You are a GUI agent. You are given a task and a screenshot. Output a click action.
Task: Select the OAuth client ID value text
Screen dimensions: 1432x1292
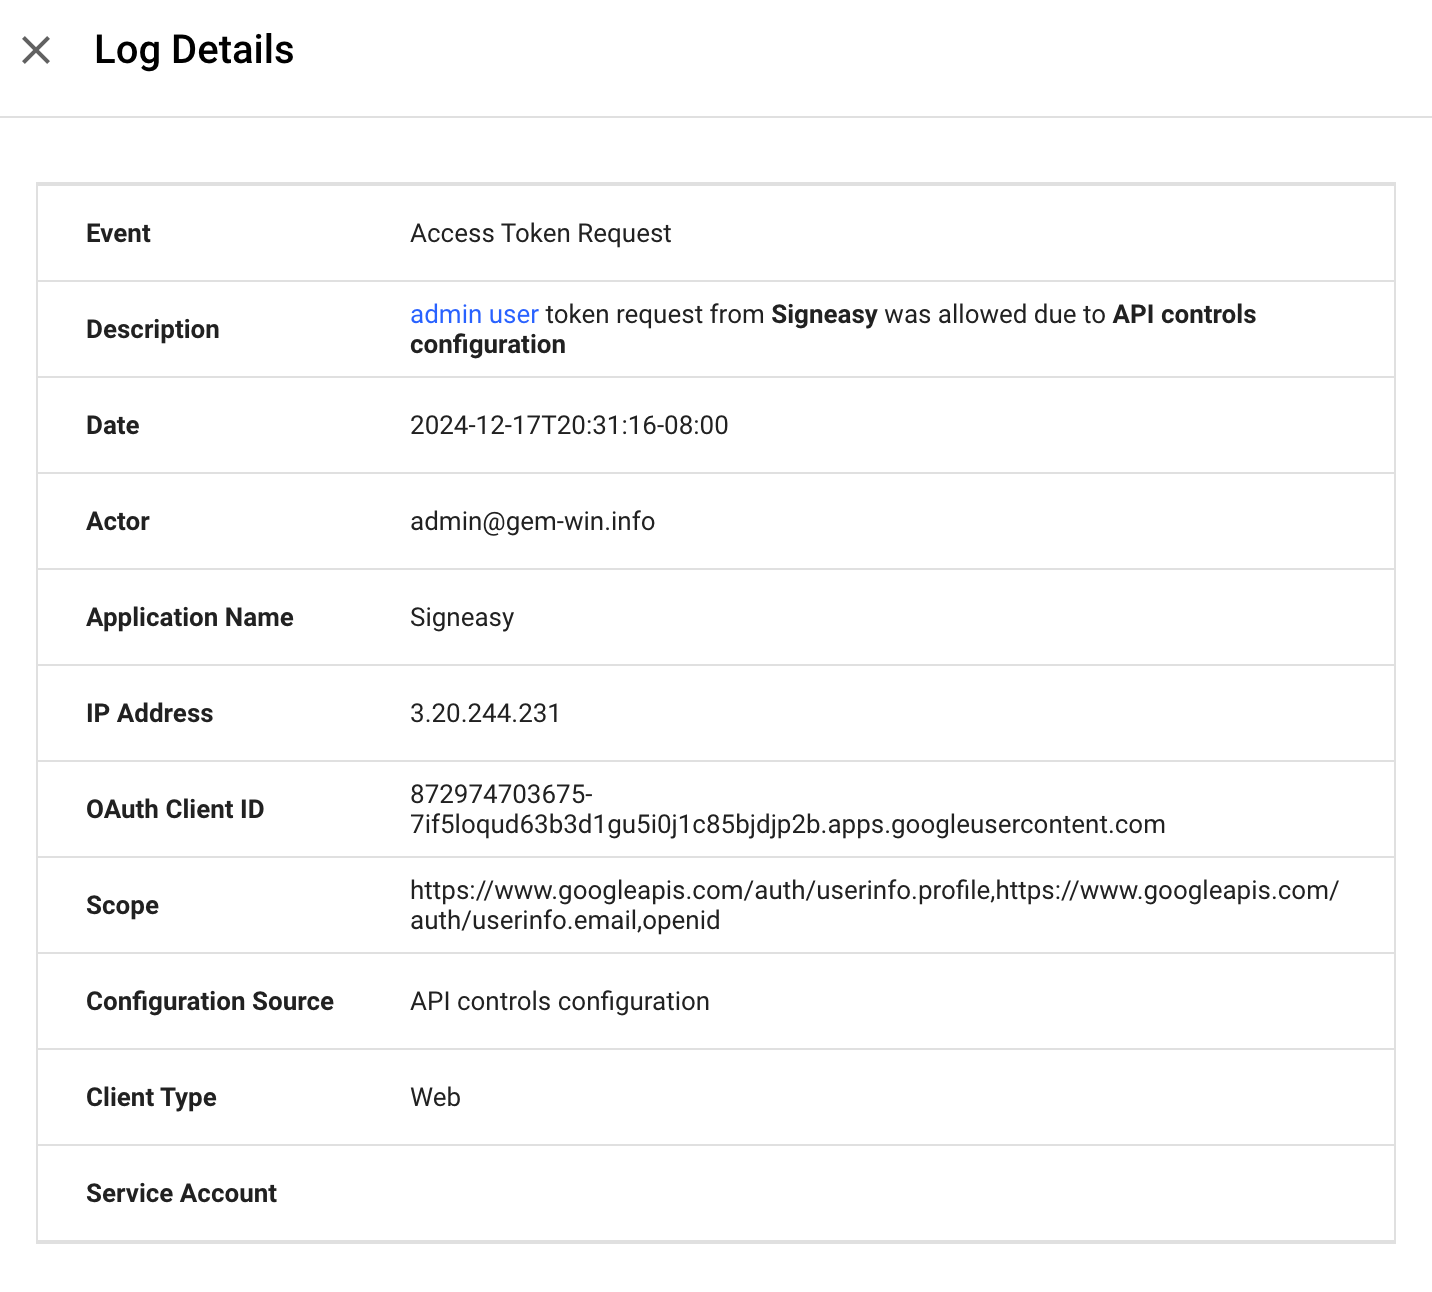[786, 825]
